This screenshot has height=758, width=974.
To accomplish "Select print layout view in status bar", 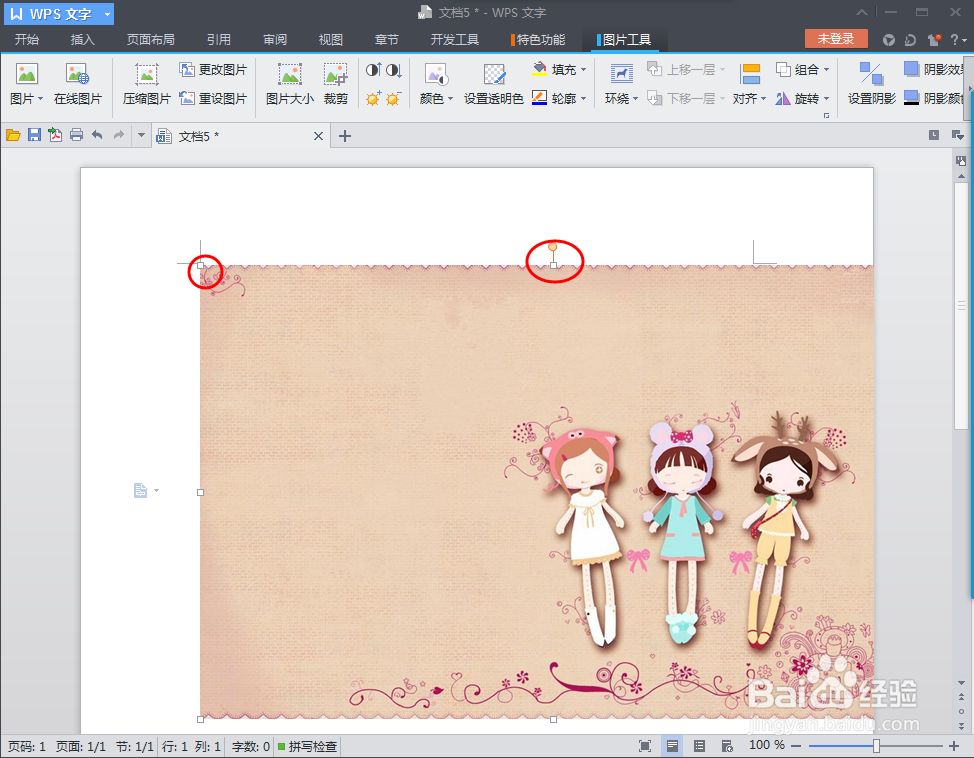I will click(x=672, y=746).
